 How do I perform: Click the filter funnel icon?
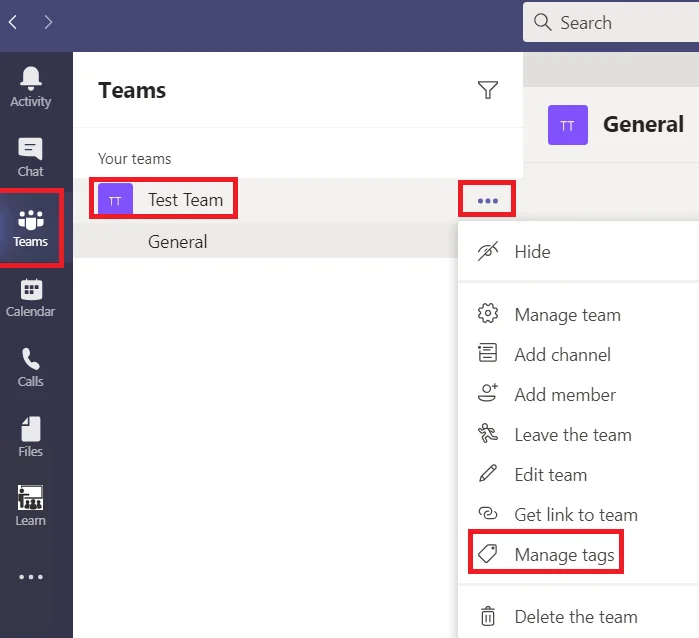tap(488, 90)
